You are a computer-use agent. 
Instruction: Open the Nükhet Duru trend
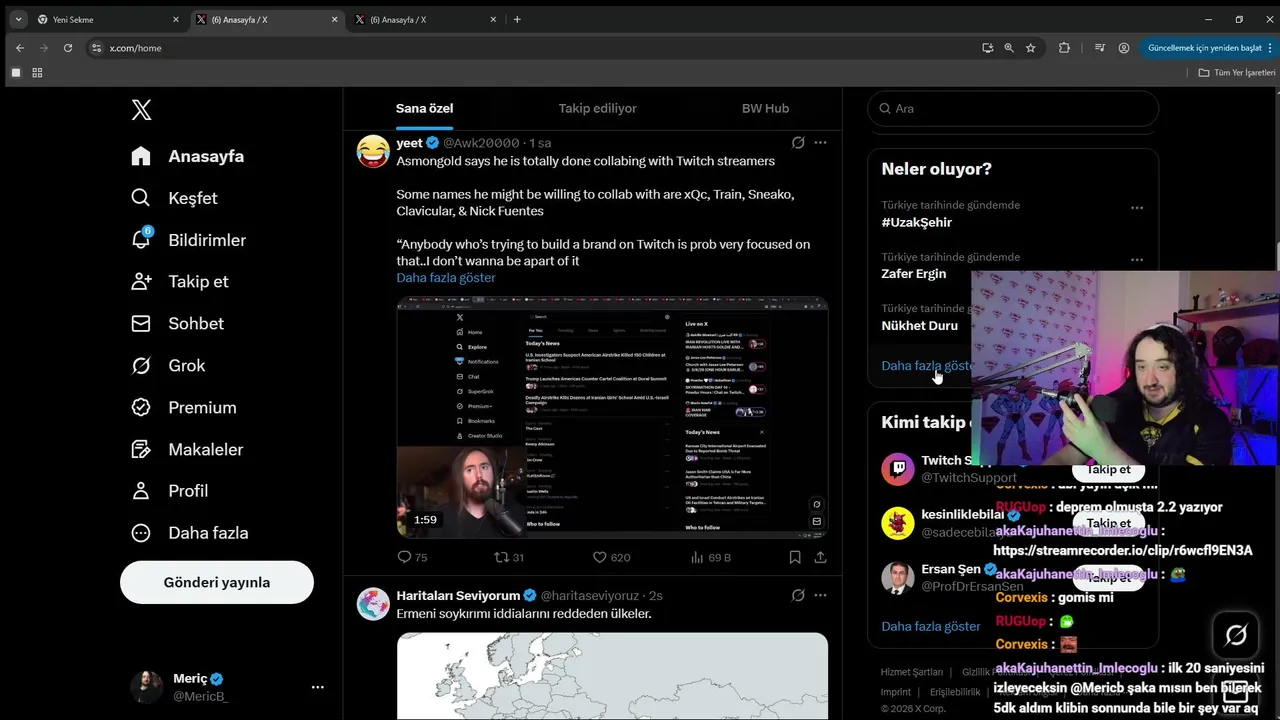(x=919, y=325)
